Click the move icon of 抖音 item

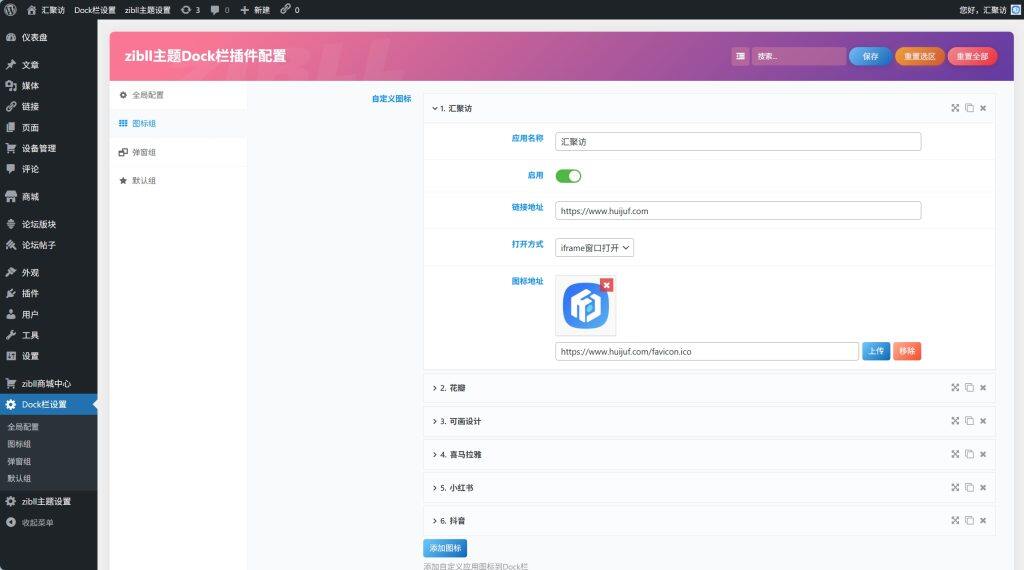click(955, 520)
